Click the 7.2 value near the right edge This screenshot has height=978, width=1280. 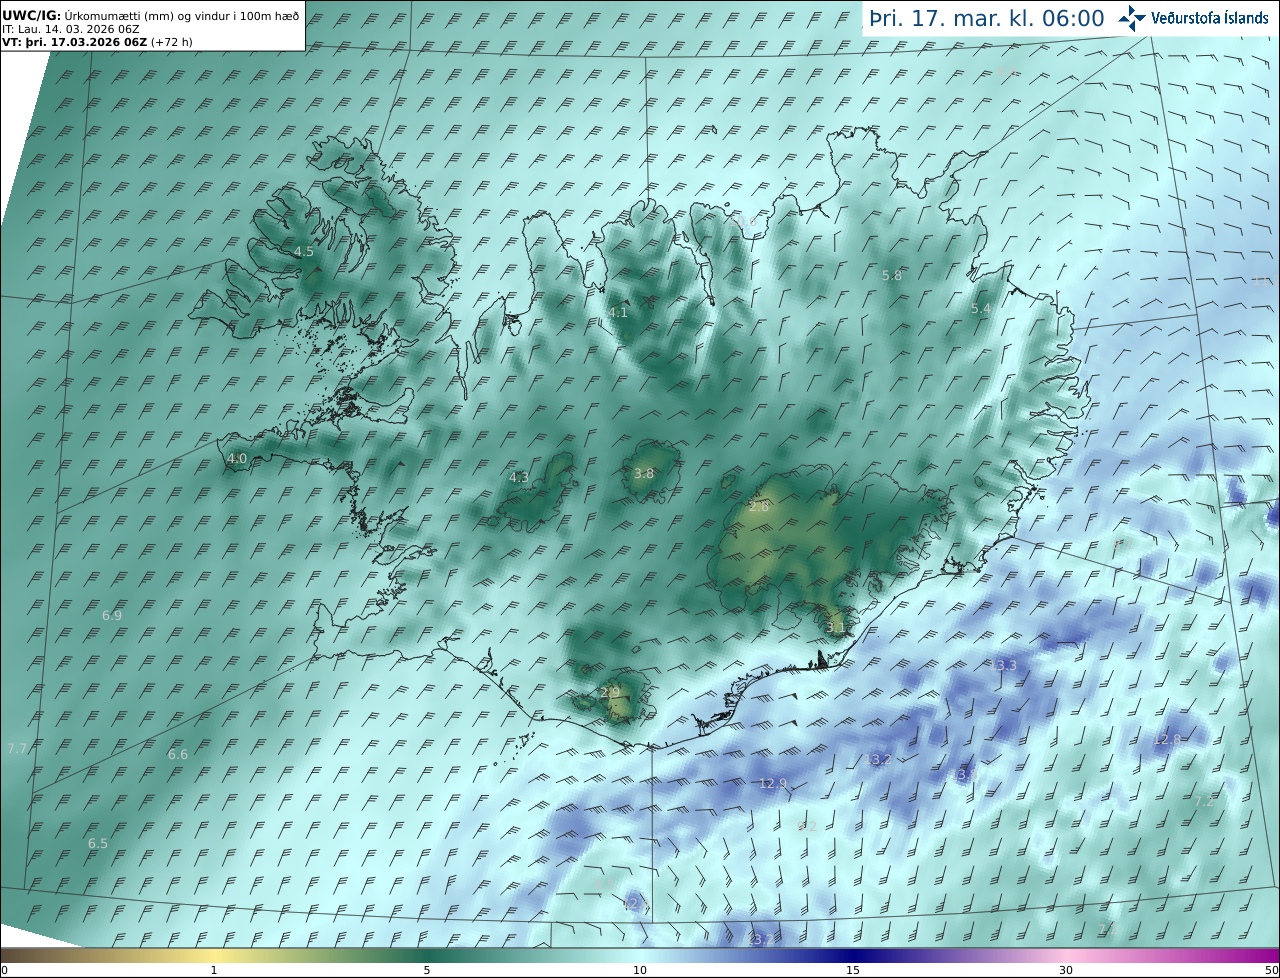[x=1204, y=801]
